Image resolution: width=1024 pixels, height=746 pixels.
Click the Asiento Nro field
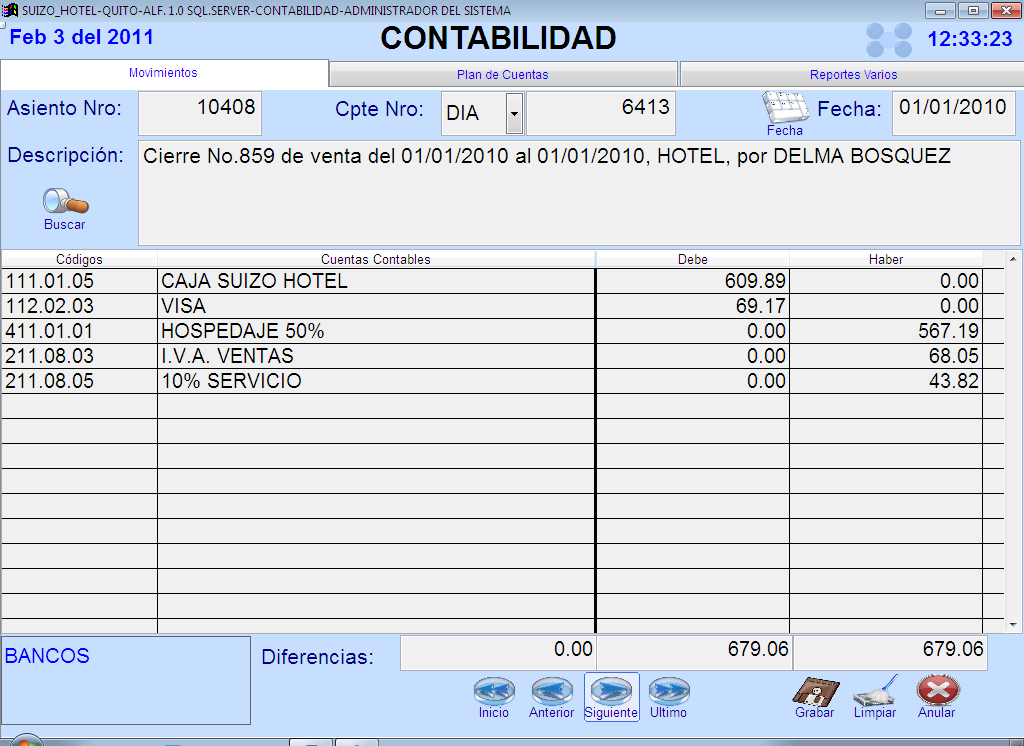tap(199, 113)
